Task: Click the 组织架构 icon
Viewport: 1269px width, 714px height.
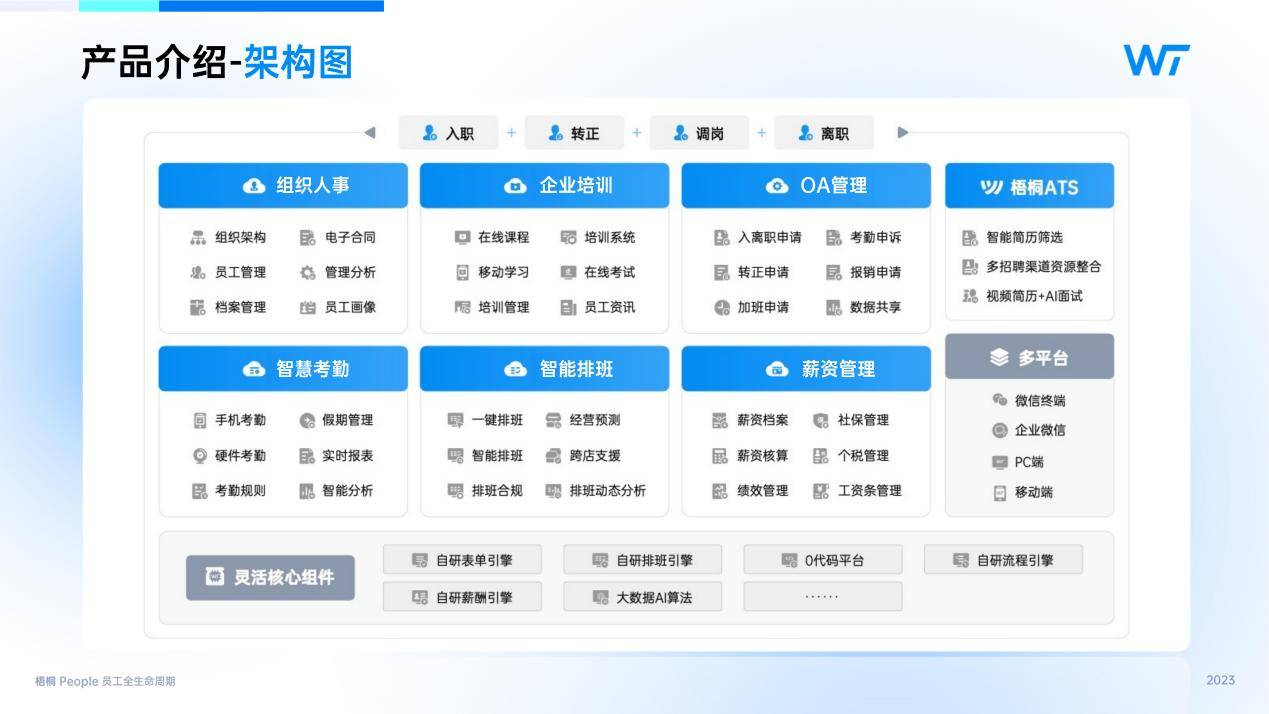Action: (198, 238)
